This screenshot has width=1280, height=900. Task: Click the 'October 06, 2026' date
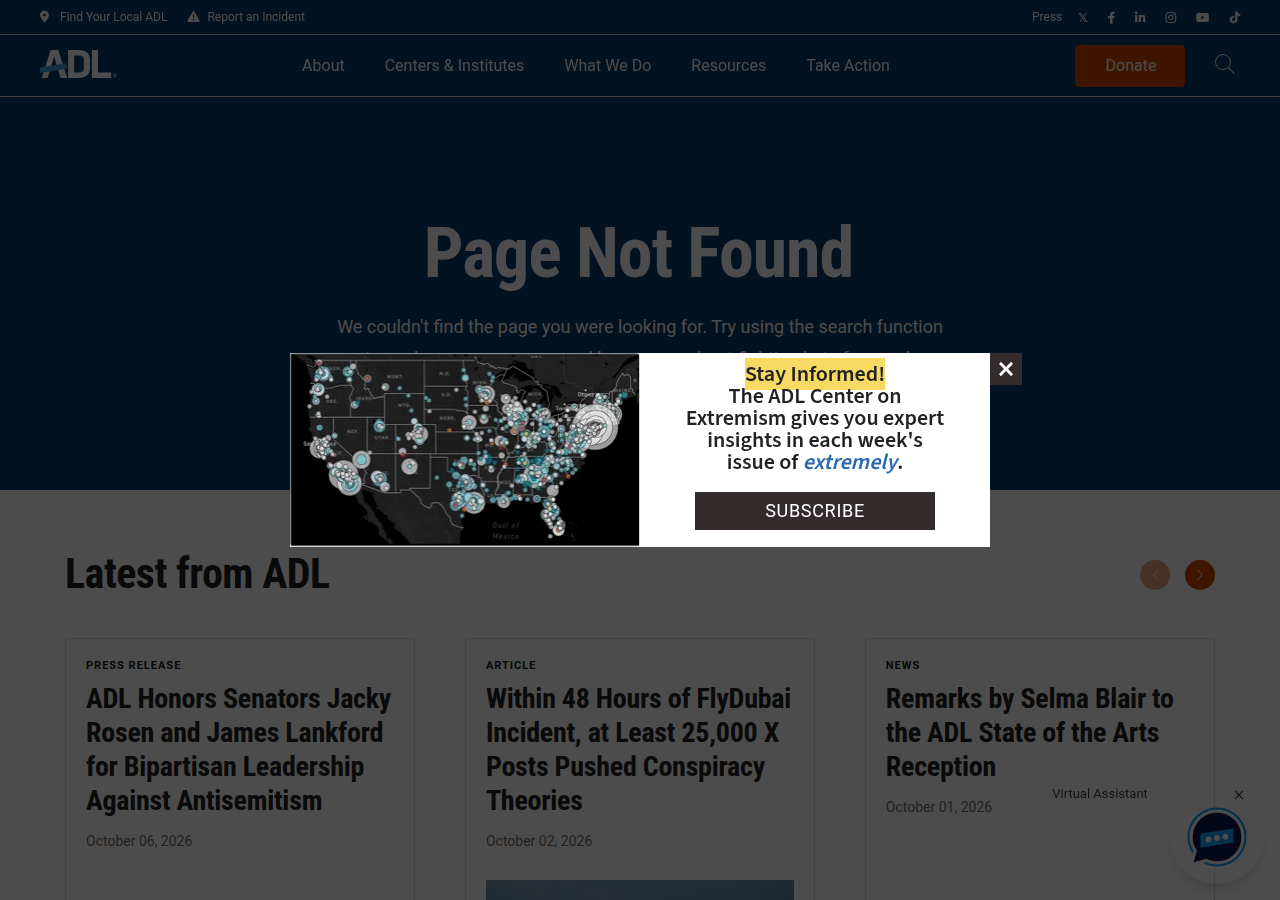pyautogui.click(x=139, y=841)
